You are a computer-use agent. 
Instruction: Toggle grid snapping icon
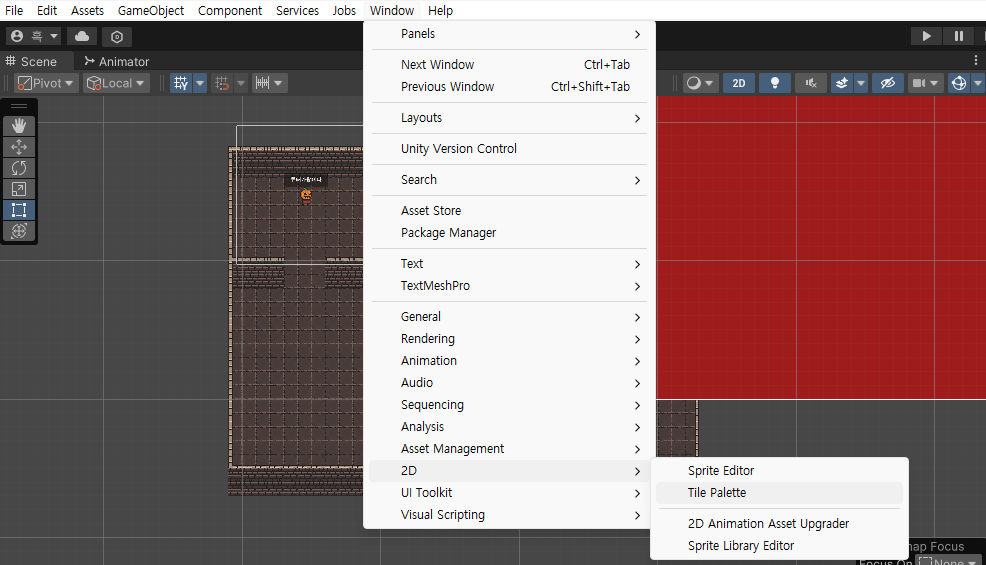click(221, 83)
